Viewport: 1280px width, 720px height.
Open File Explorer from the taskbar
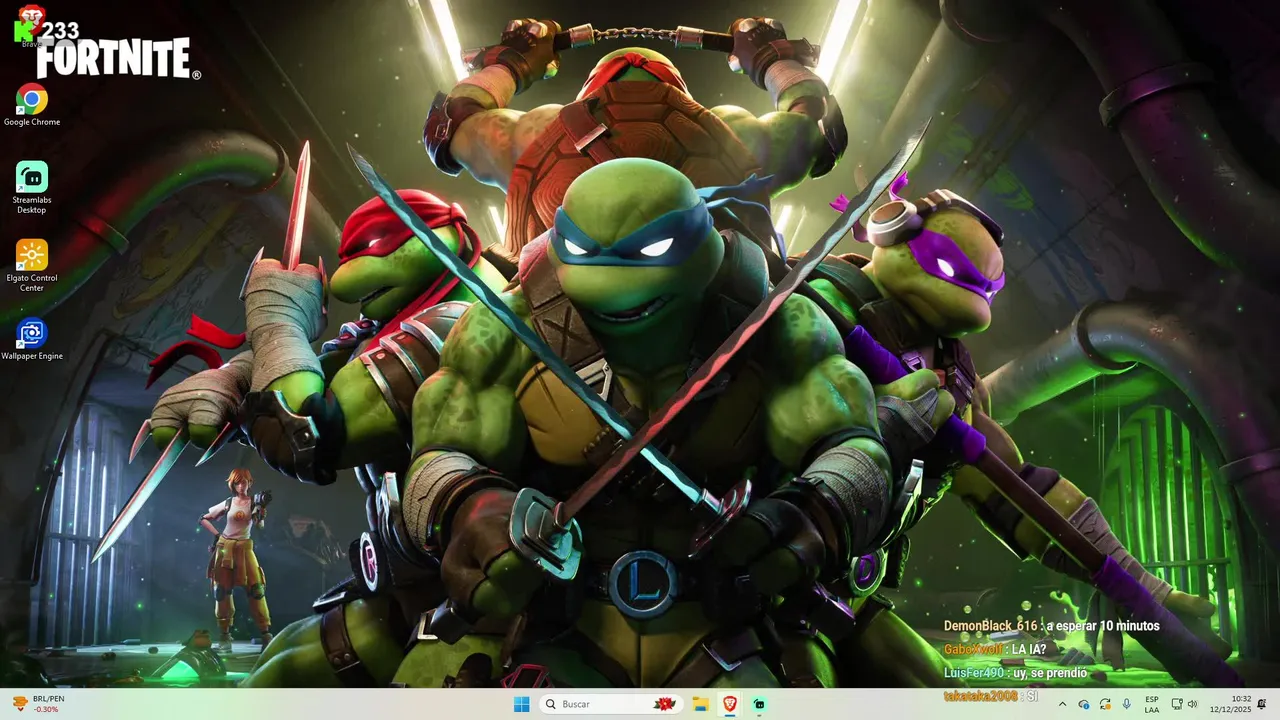click(700, 704)
